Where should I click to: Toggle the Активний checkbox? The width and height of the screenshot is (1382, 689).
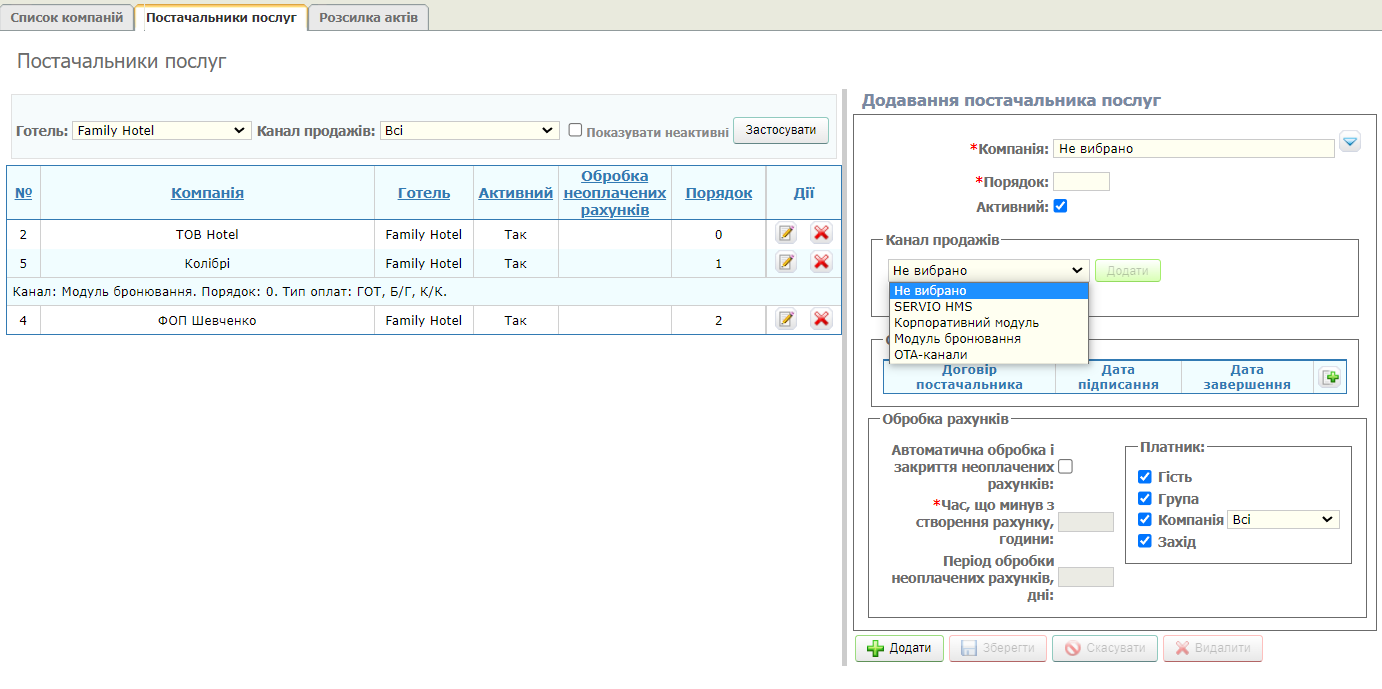[1061, 206]
